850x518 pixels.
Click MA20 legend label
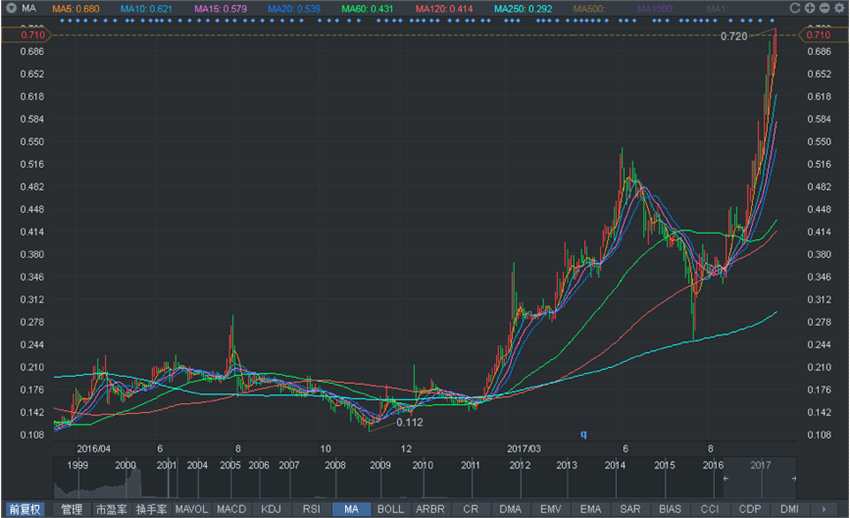click(293, 9)
